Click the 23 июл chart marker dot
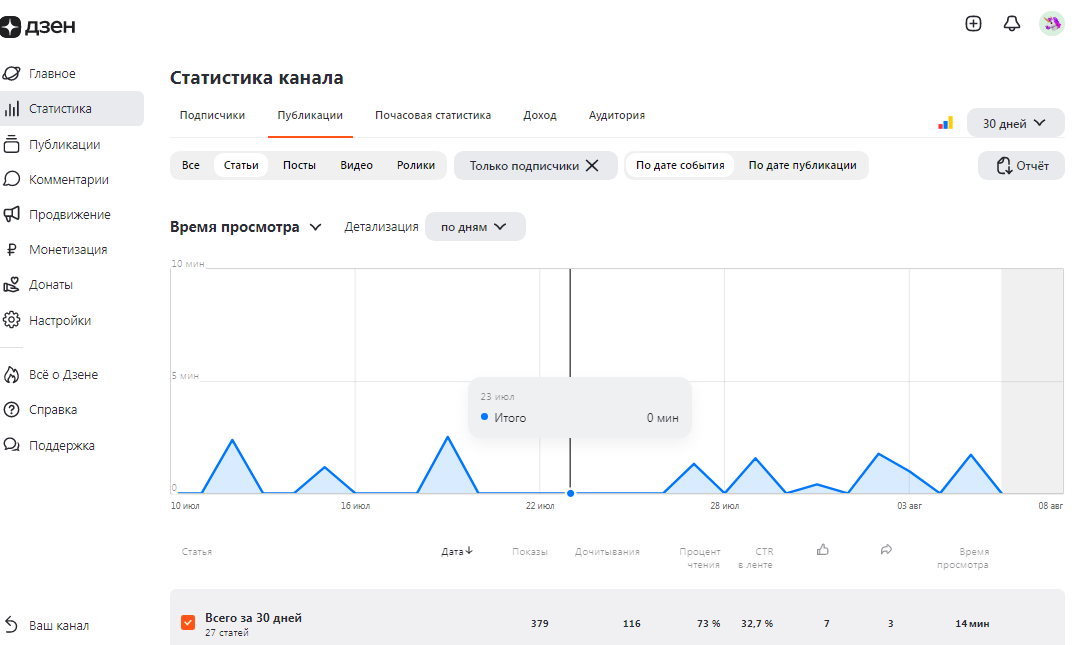1075x645 pixels. click(x=570, y=493)
